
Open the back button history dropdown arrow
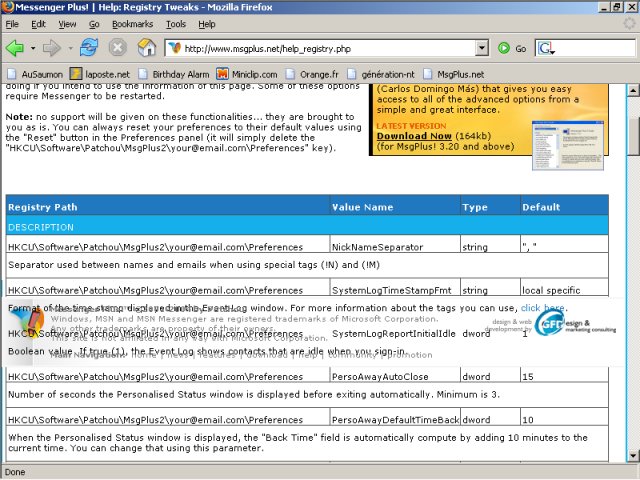pyautogui.click(x=32, y=48)
